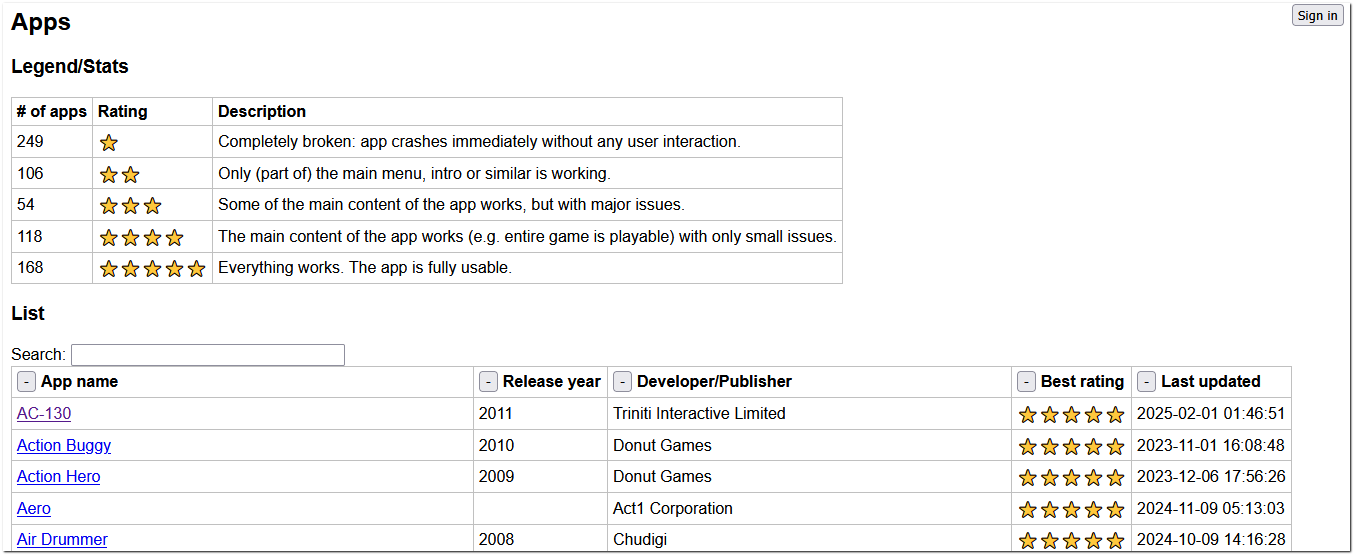Click the five-star rating icons in legend
The image size is (1354, 555).
(153, 269)
